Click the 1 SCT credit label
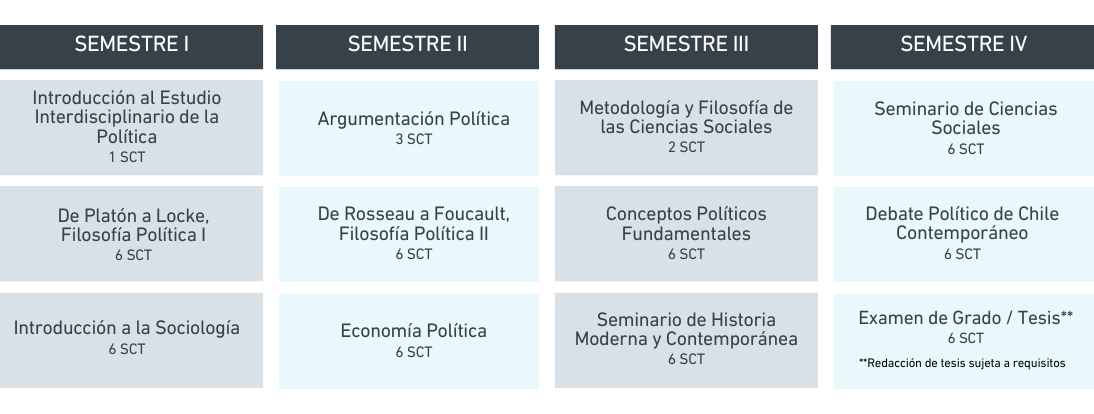 (x=127, y=158)
